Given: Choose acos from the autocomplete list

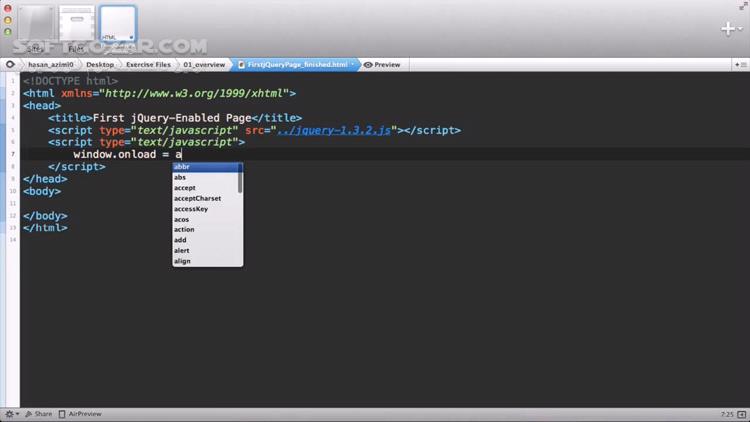Looking at the screenshot, I should 205,219.
